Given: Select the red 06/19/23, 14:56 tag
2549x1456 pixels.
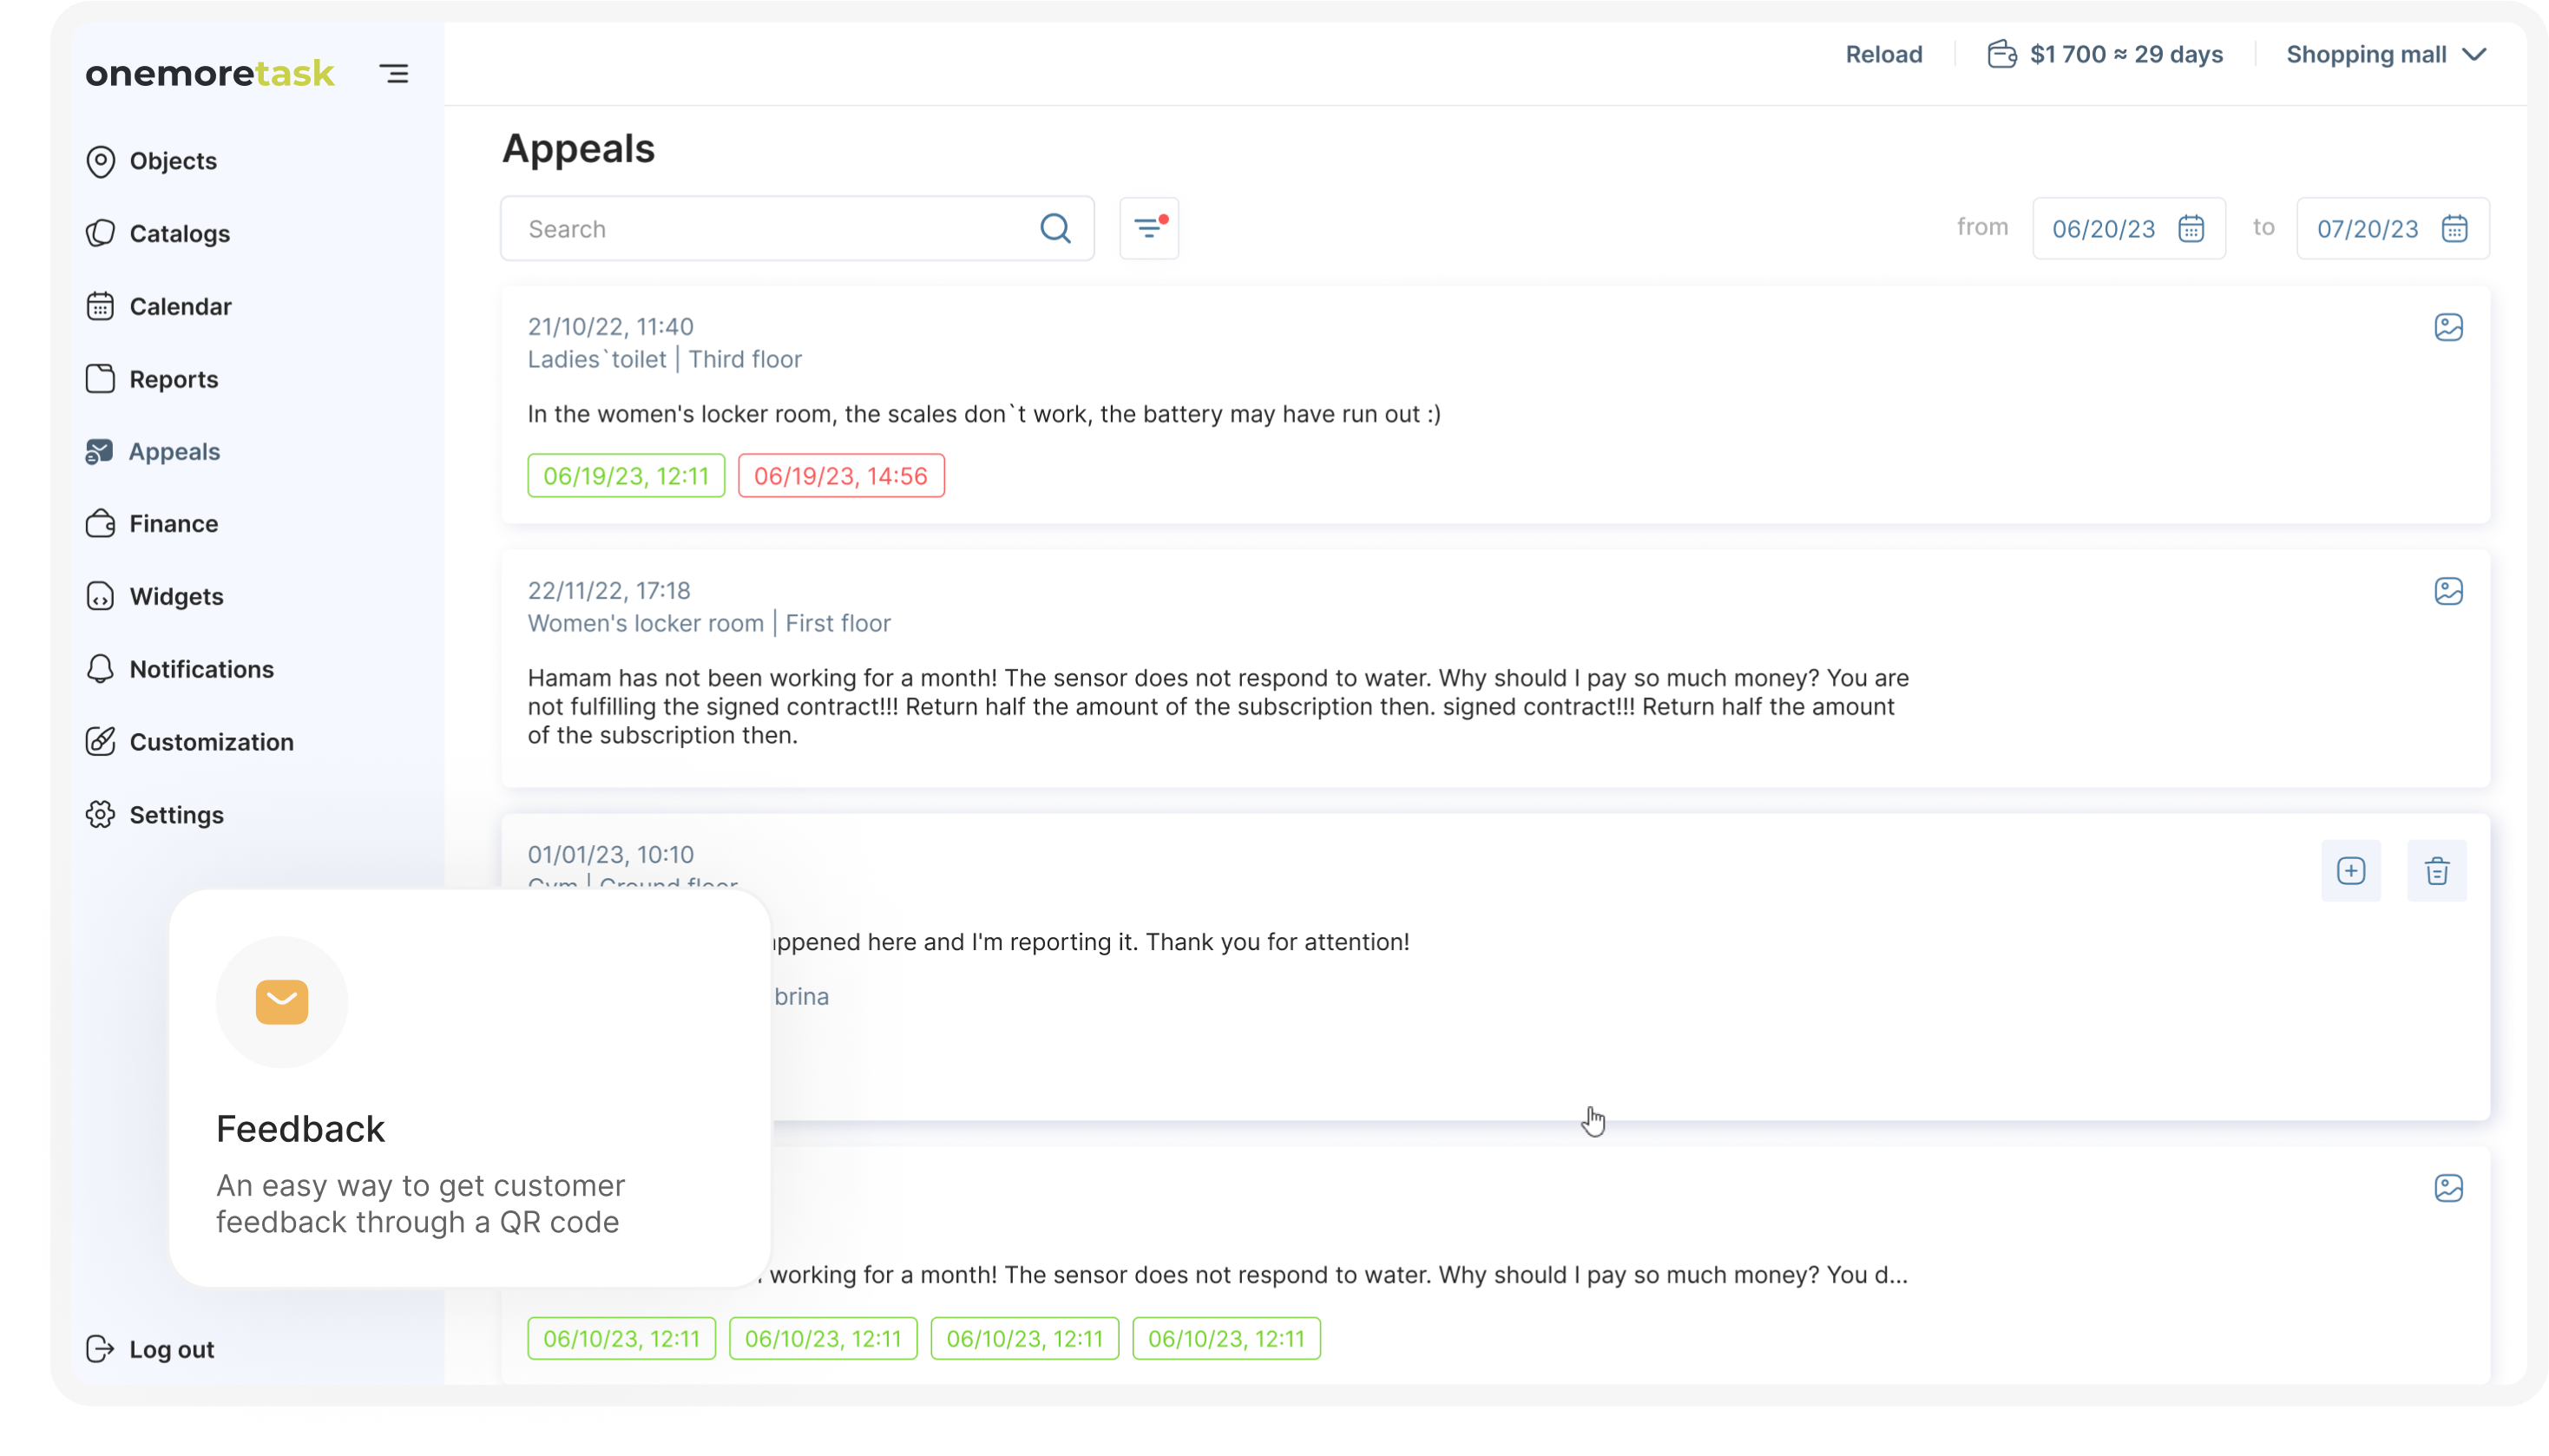Looking at the screenshot, I should (x=840, y=476).
